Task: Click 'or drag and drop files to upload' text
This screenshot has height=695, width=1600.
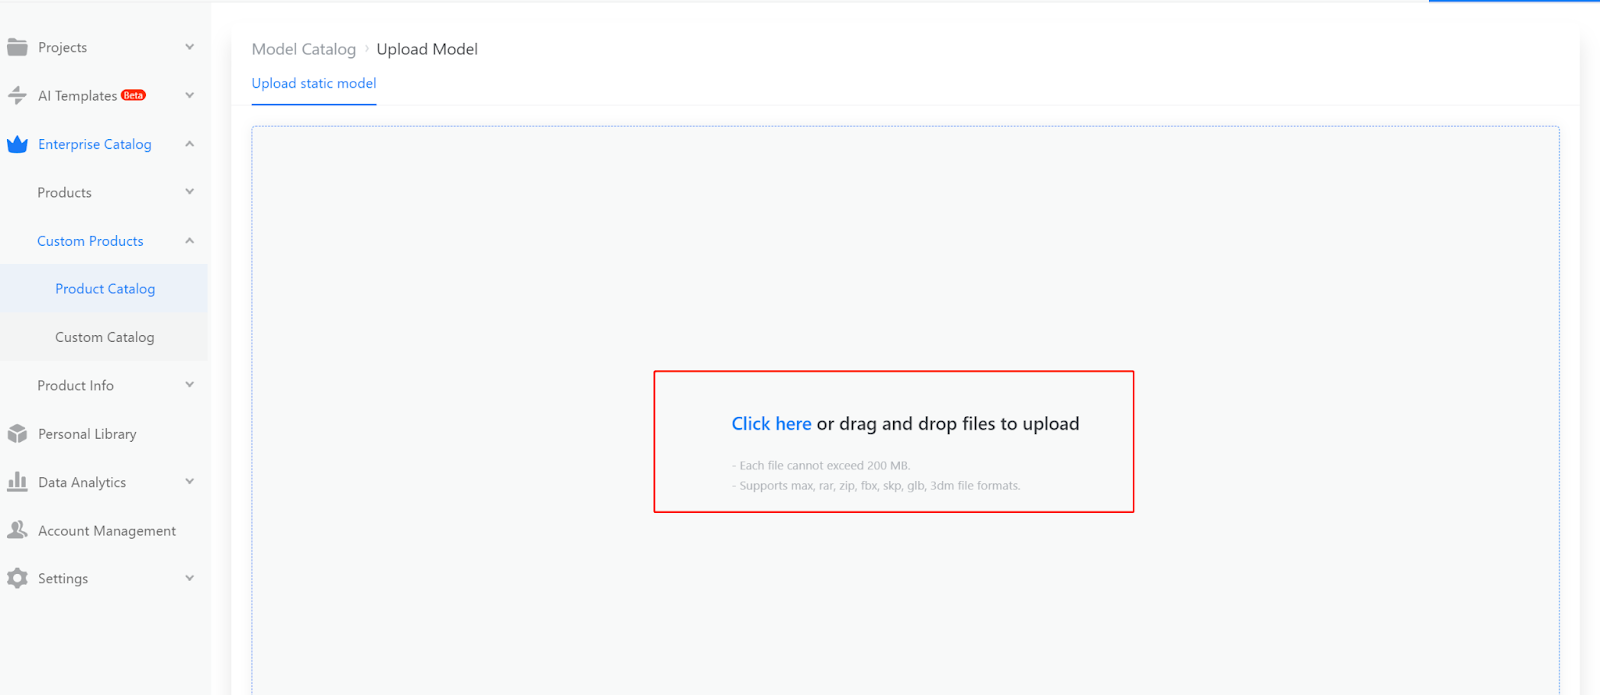Action: click(948, 424)
